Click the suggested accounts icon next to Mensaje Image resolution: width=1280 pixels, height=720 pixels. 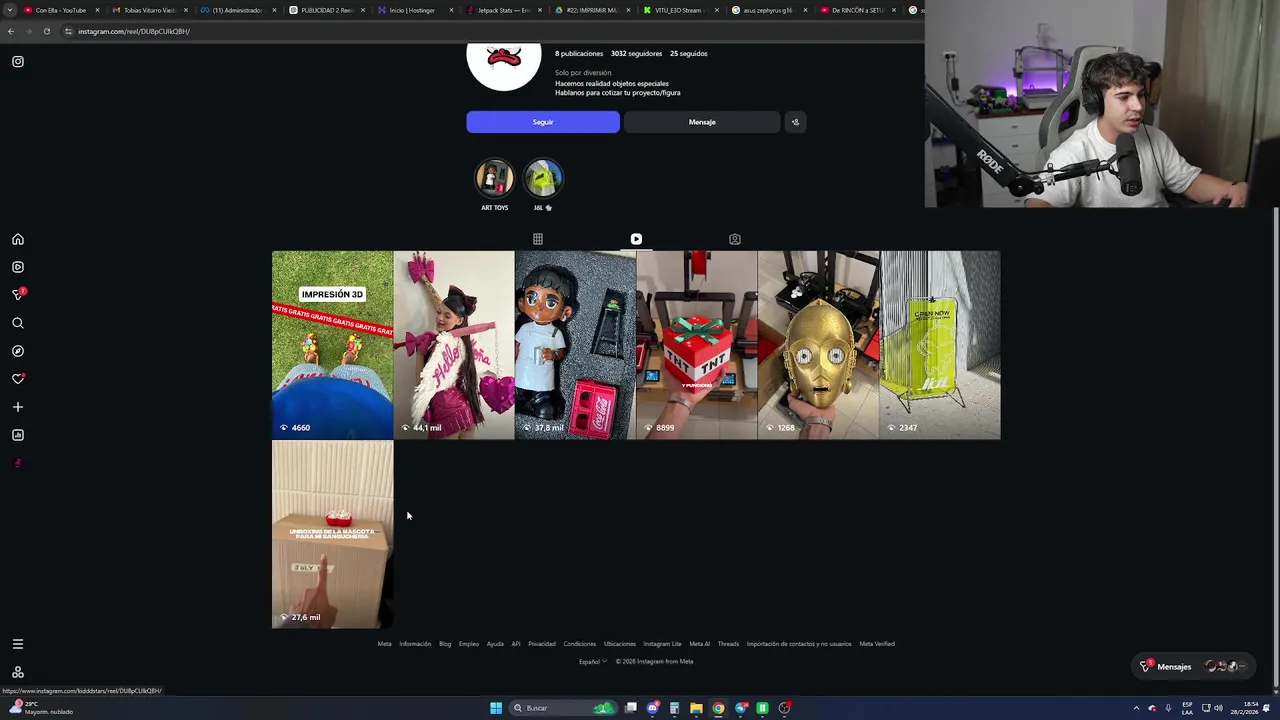pos(795,122)
